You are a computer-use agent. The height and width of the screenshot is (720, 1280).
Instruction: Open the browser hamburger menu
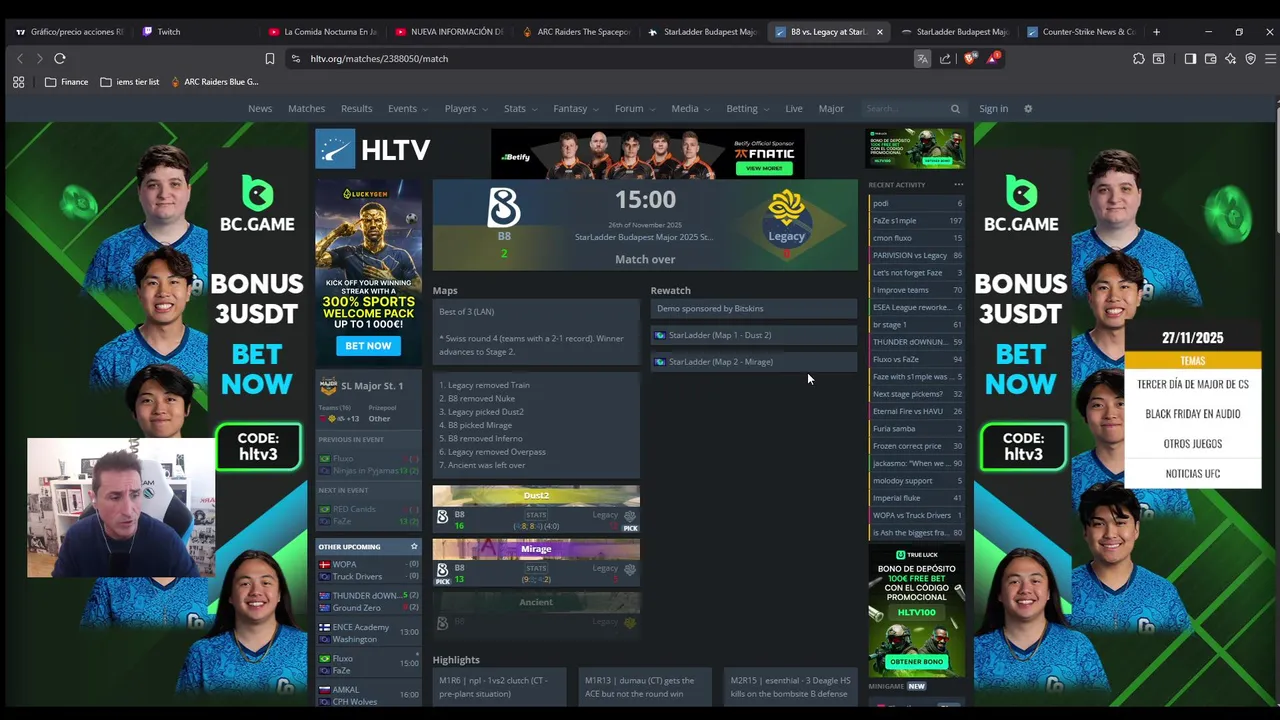1270,59
